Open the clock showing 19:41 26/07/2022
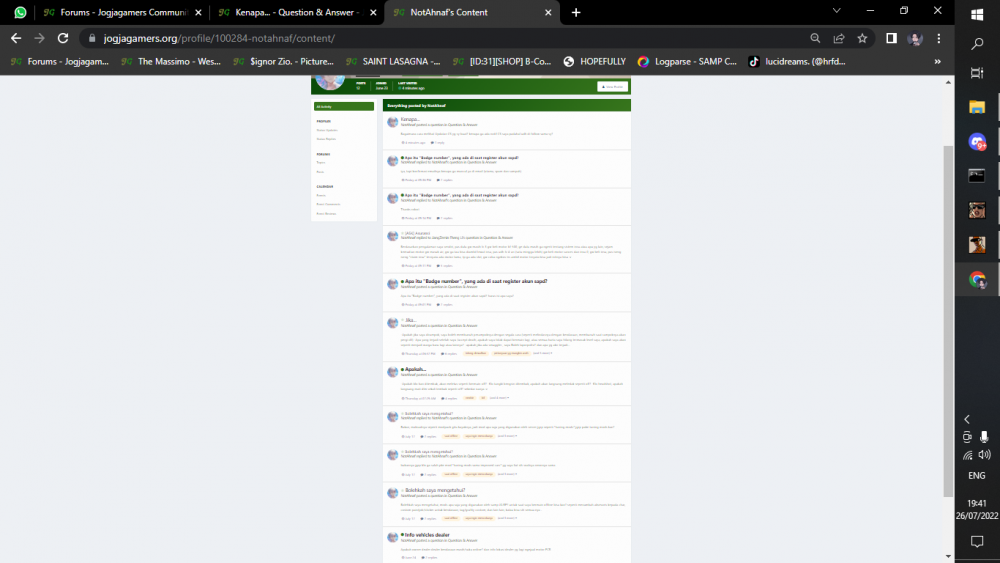Screen dimensions: 1000x563 pos(976,509)
